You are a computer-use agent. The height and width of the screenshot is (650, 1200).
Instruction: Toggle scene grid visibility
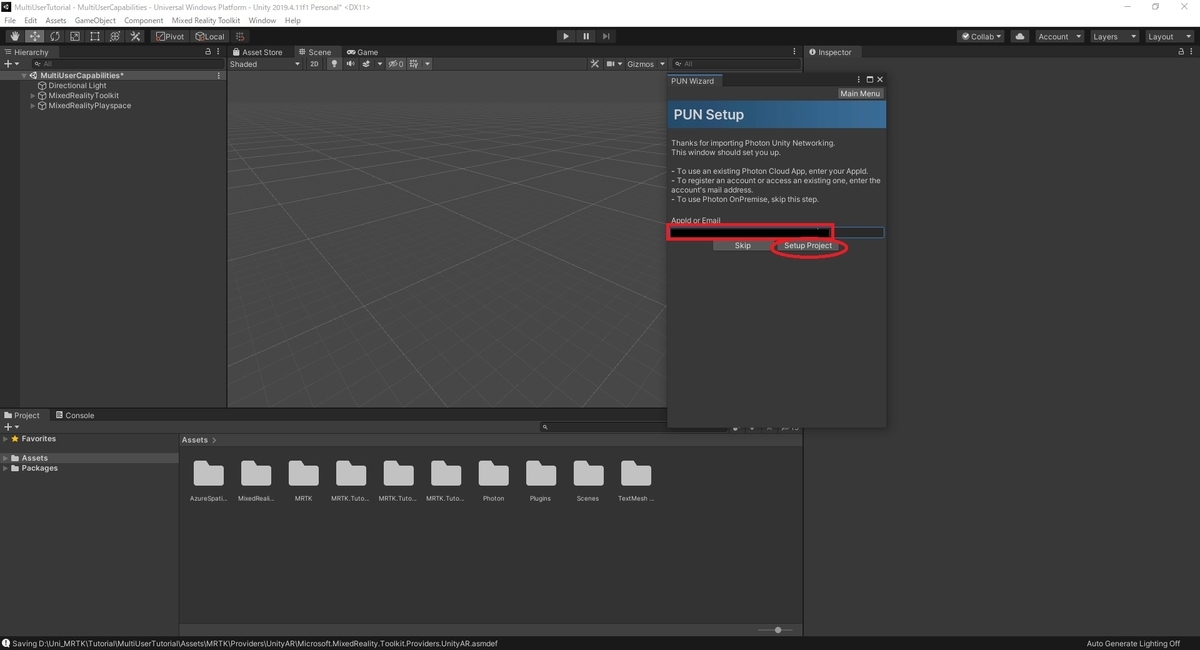tap(413, 64)
